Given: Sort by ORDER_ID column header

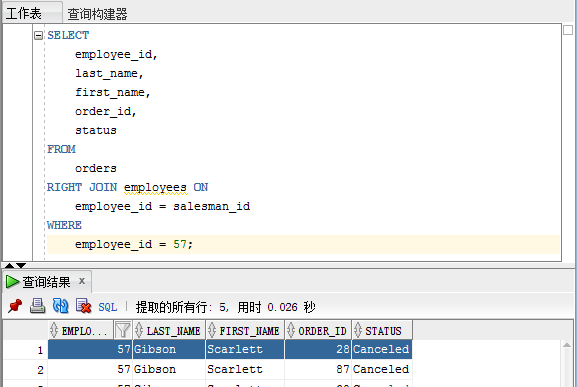Looking at the screenshot, I should click(318, 331).
